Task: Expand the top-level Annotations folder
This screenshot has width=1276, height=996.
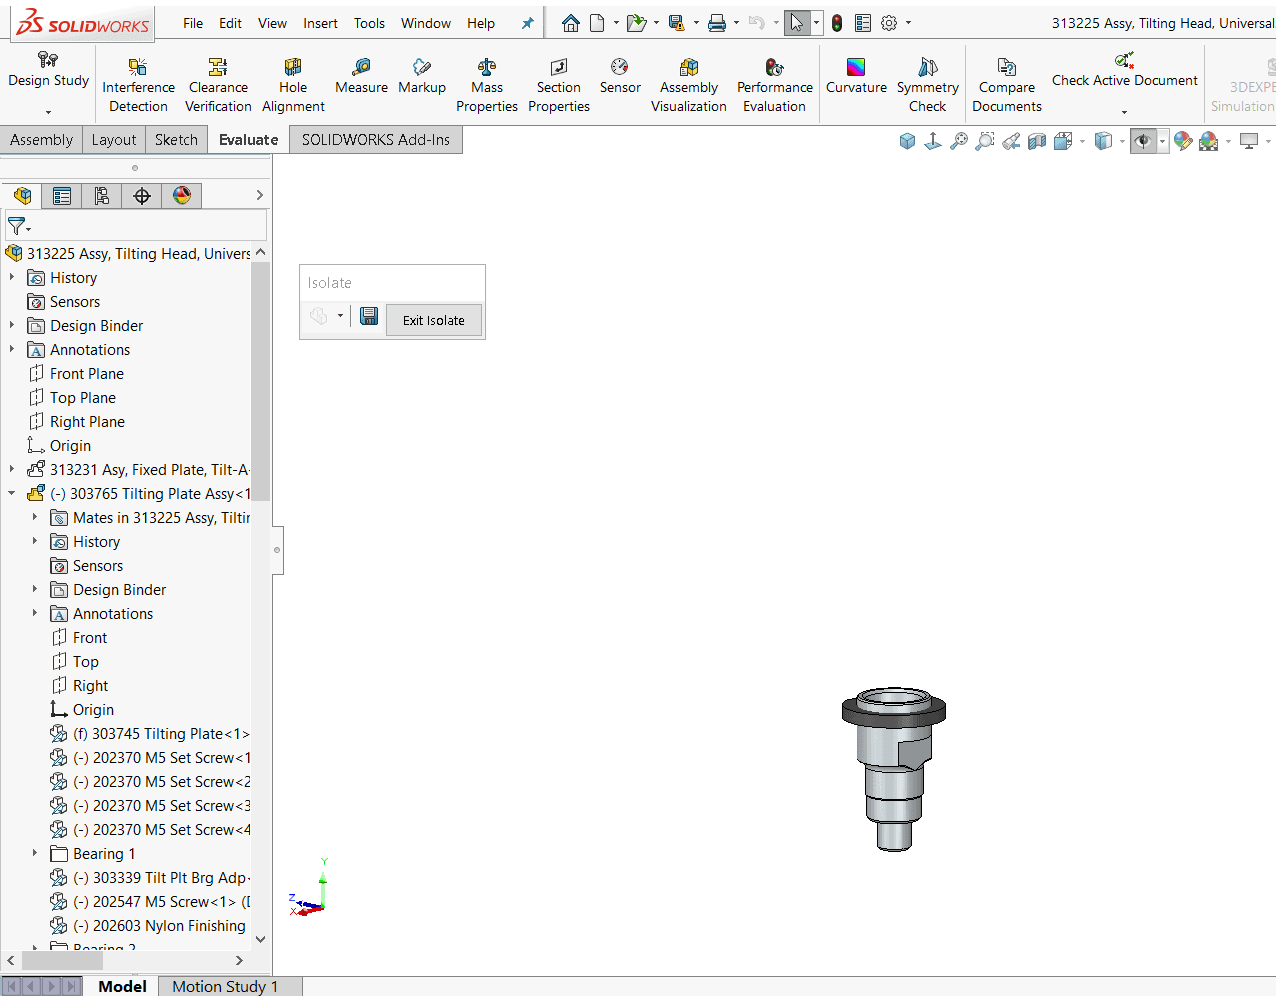Action: pos(12,349)
